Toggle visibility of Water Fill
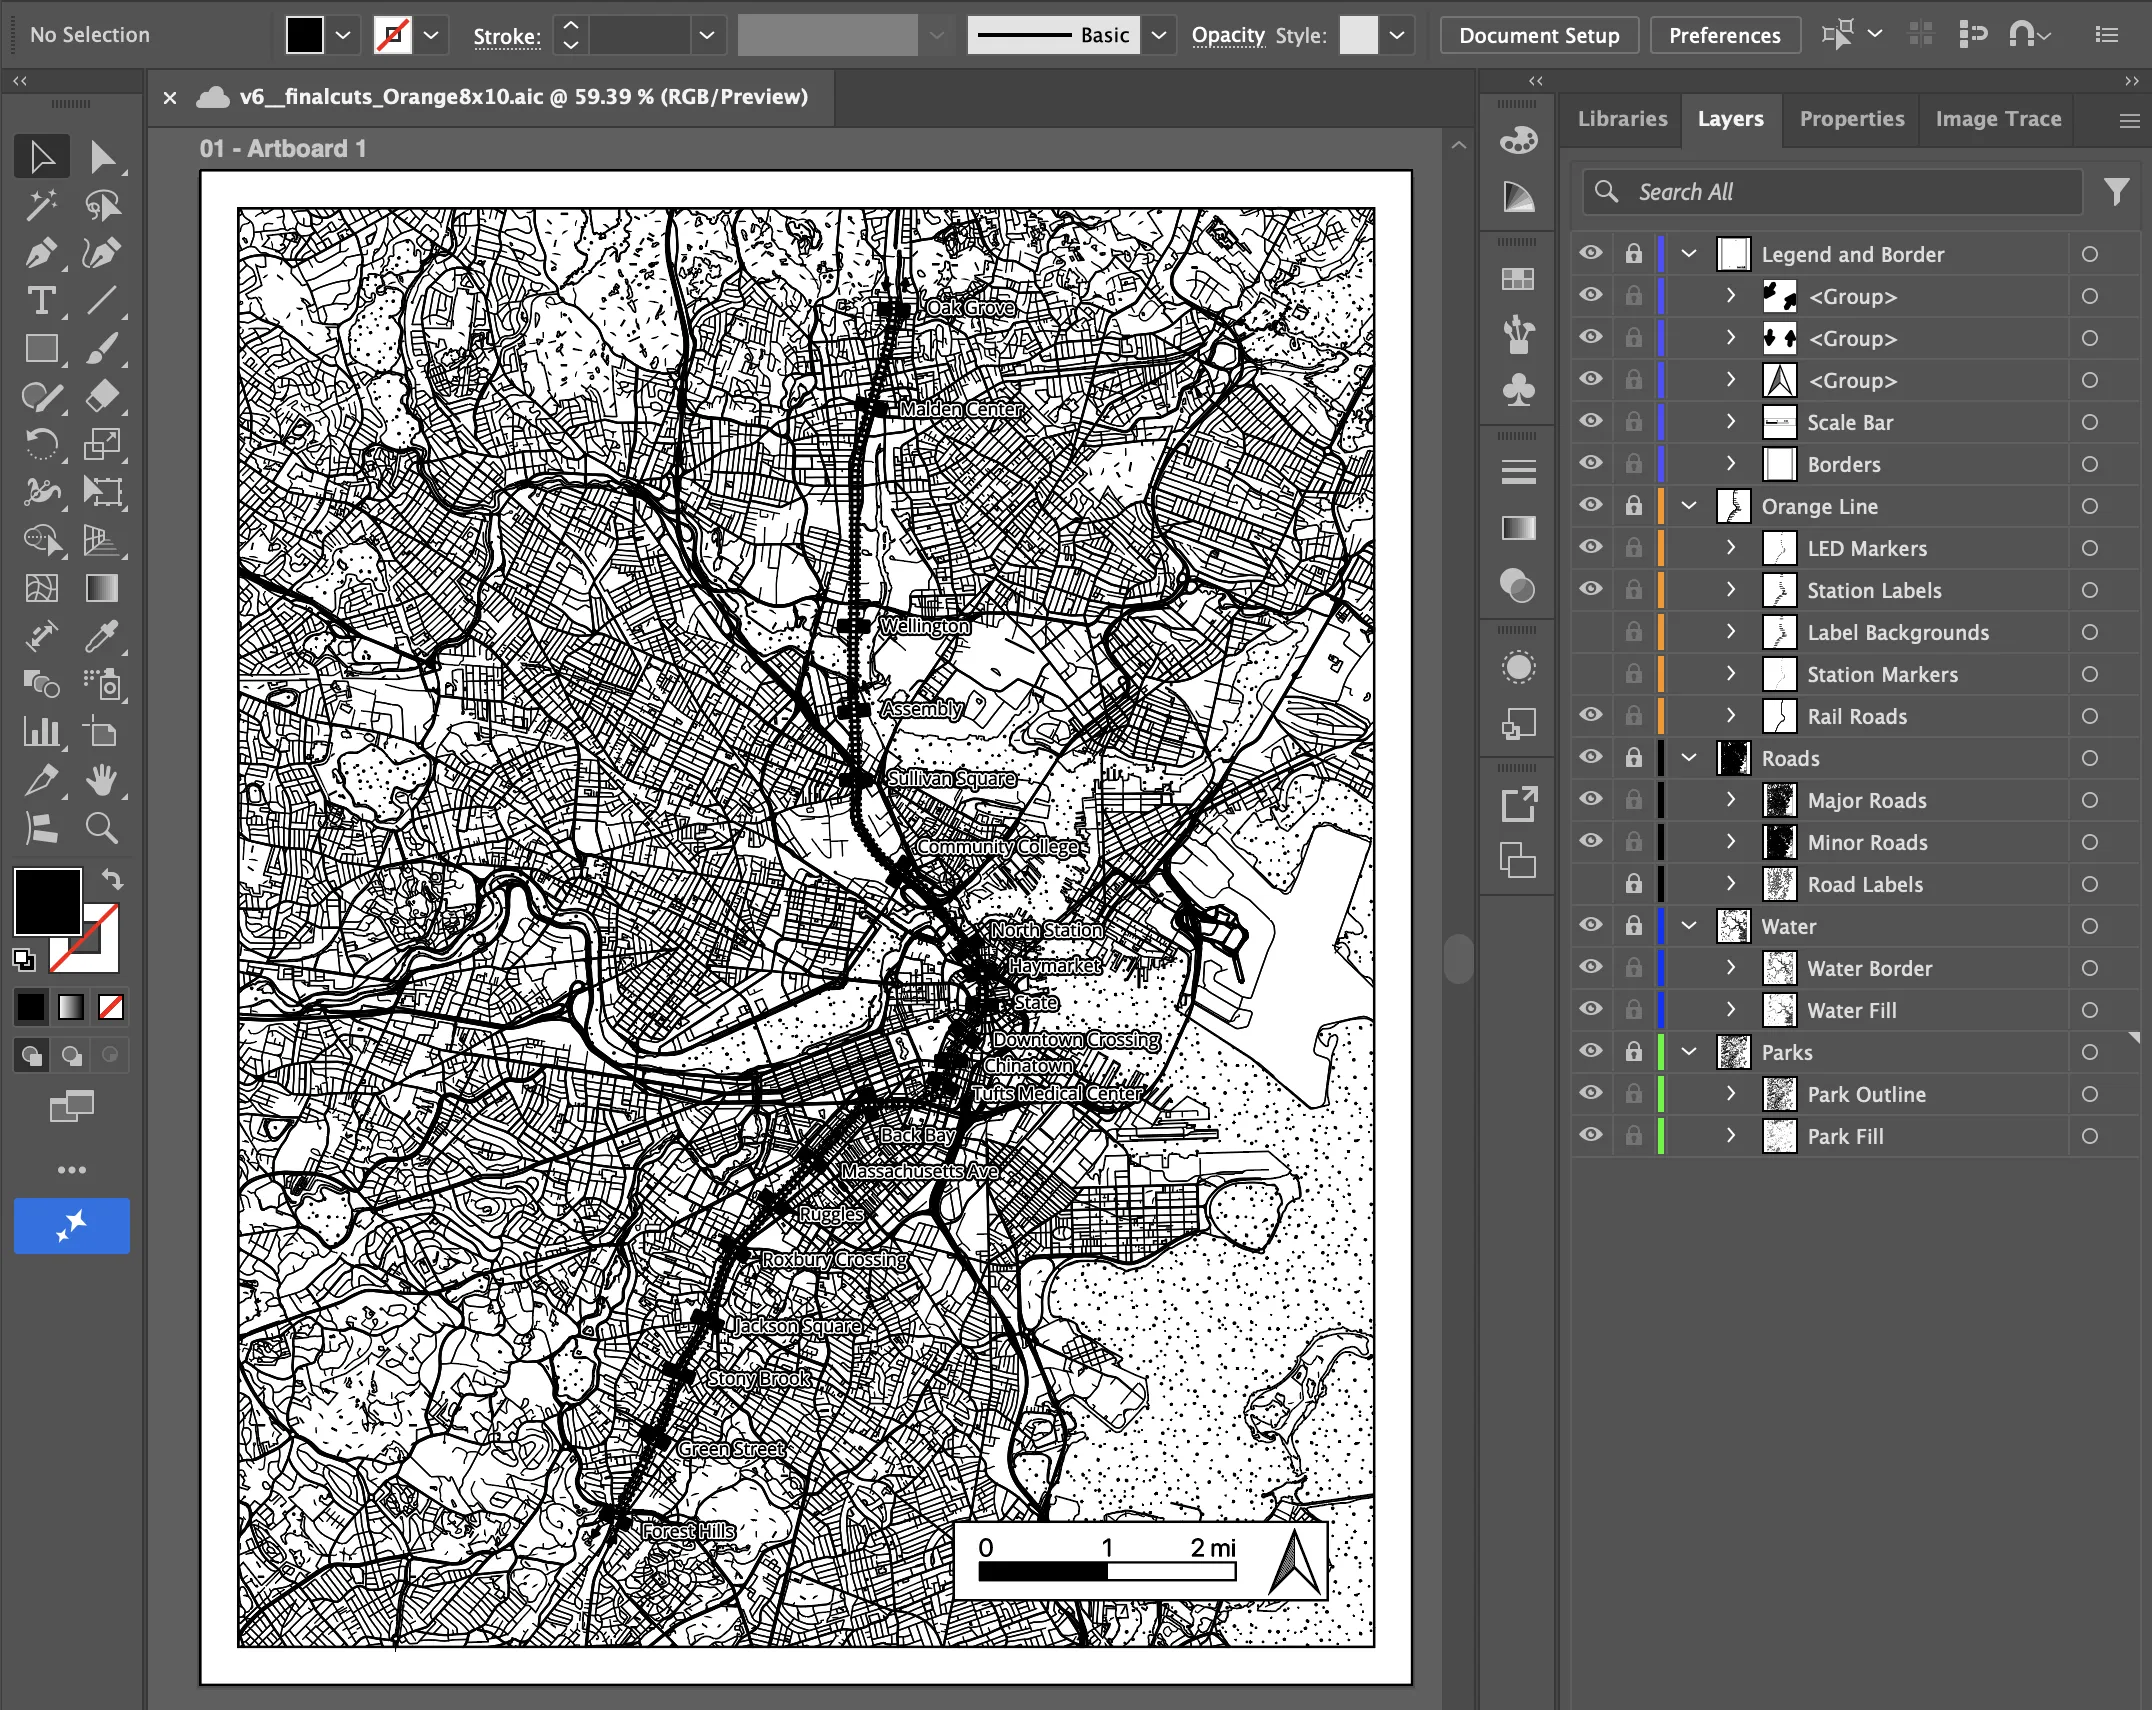This screenshot has width=2152, height=1710. coord(1591,1010)
